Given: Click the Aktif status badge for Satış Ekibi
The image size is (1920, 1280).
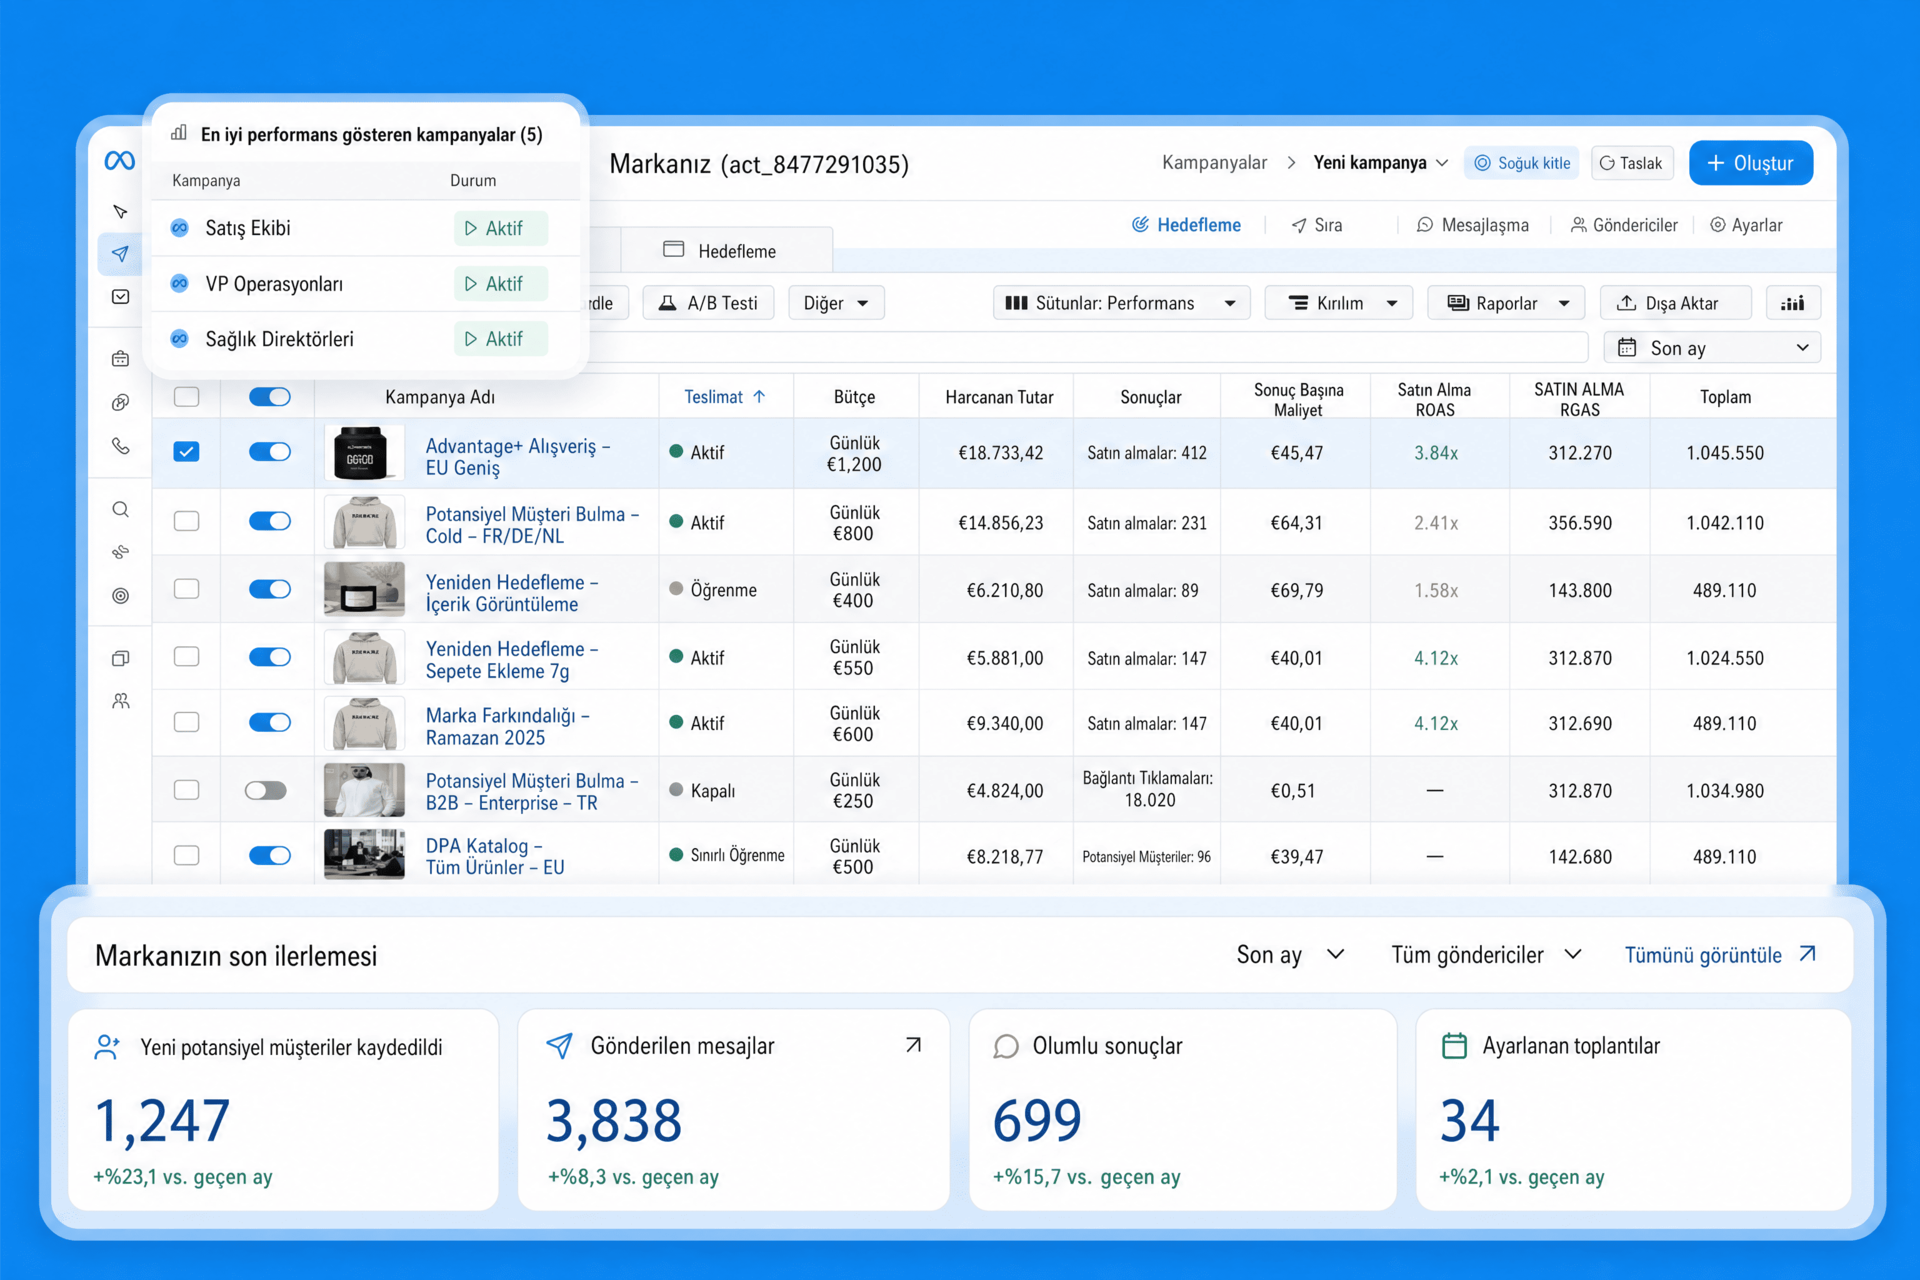Looking at the screenshot, I should 500,228.
